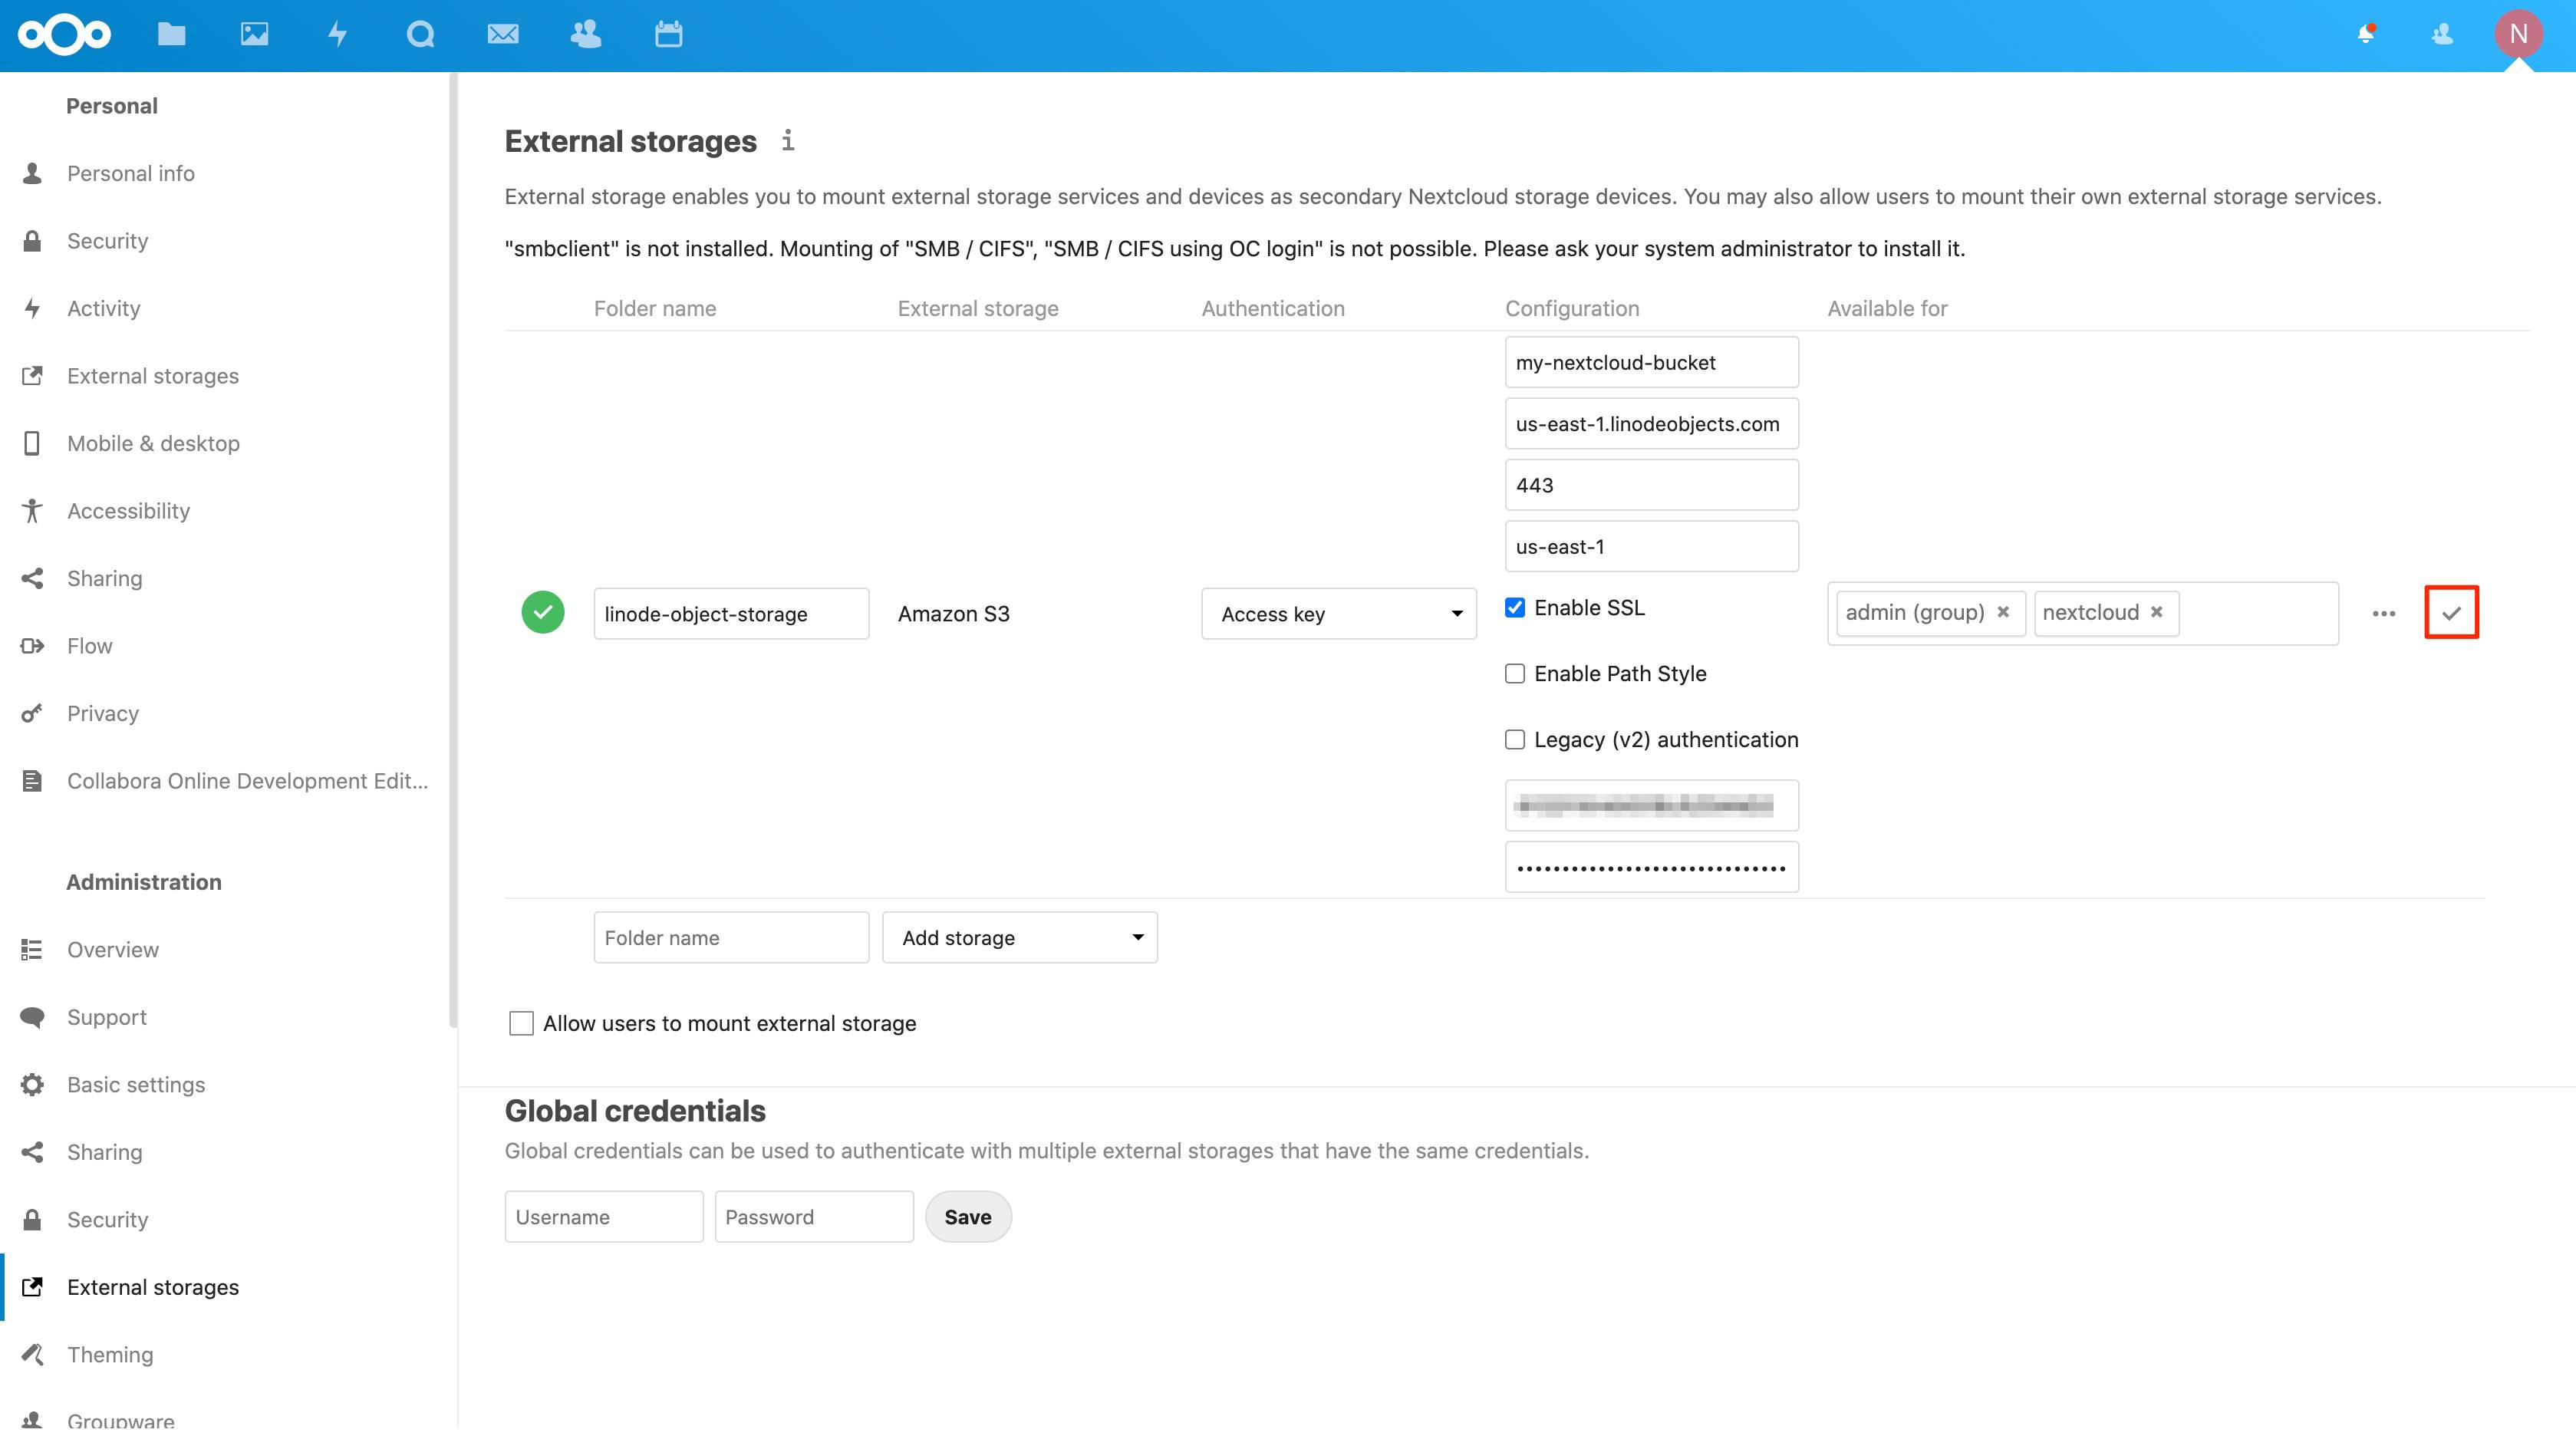
Task: Save the global credentials
Action: [x=967, y=1216]
